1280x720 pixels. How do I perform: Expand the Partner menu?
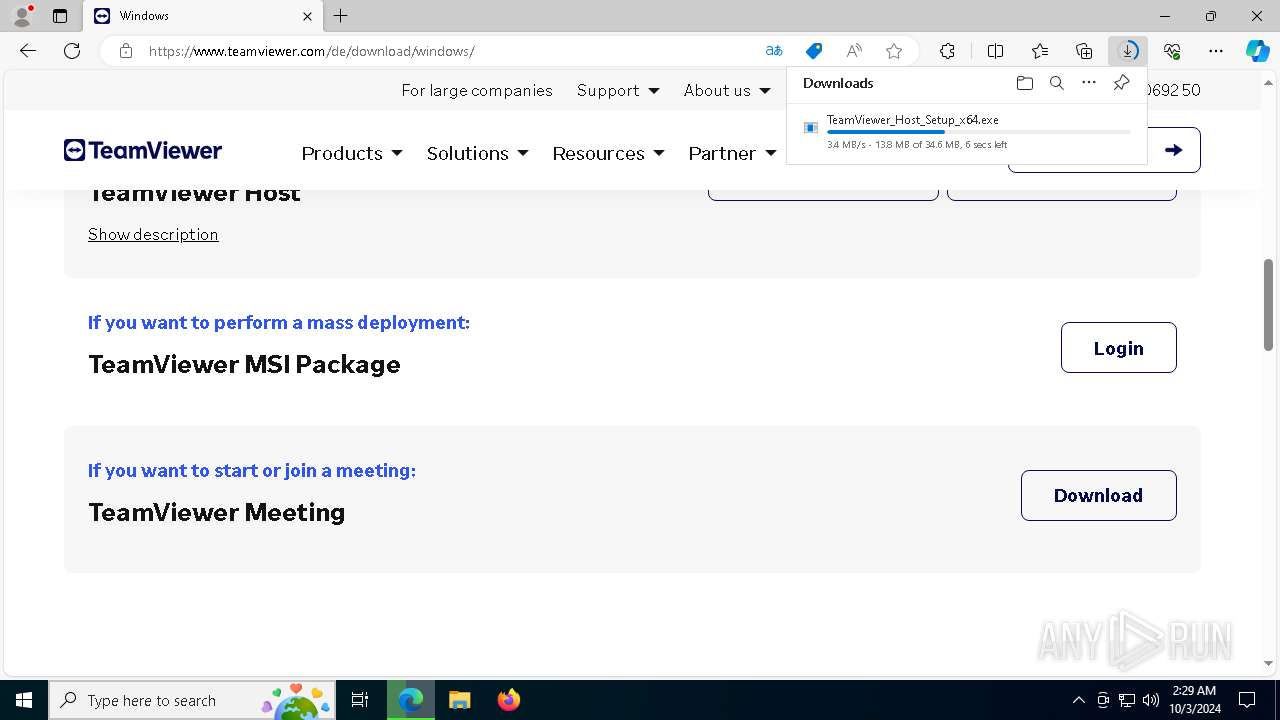coord(732,153)
